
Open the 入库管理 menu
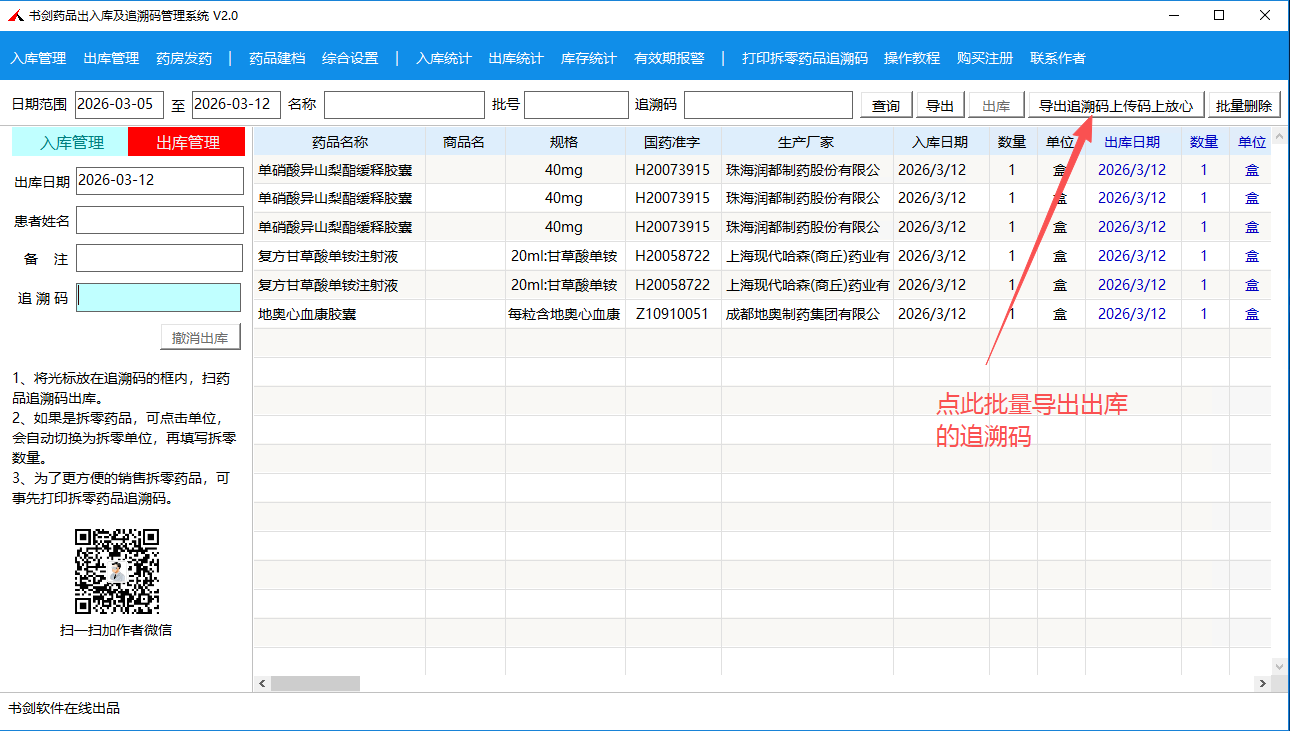pos(38,58)
